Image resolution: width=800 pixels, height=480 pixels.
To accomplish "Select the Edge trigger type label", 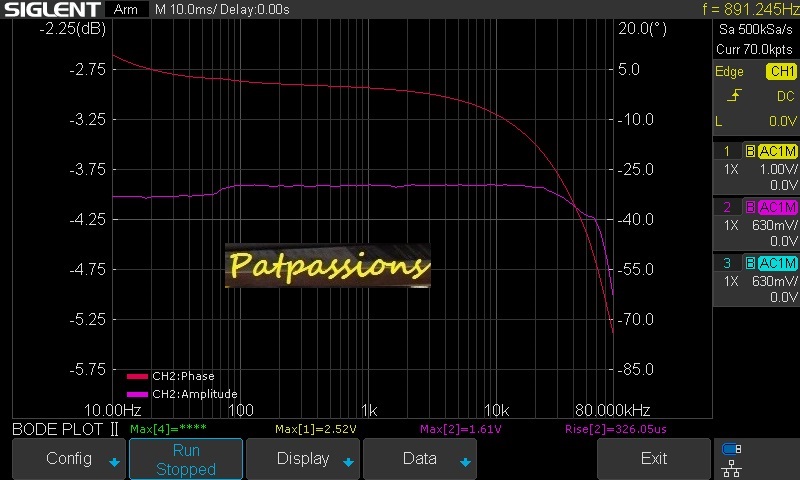I will (729, 72).
